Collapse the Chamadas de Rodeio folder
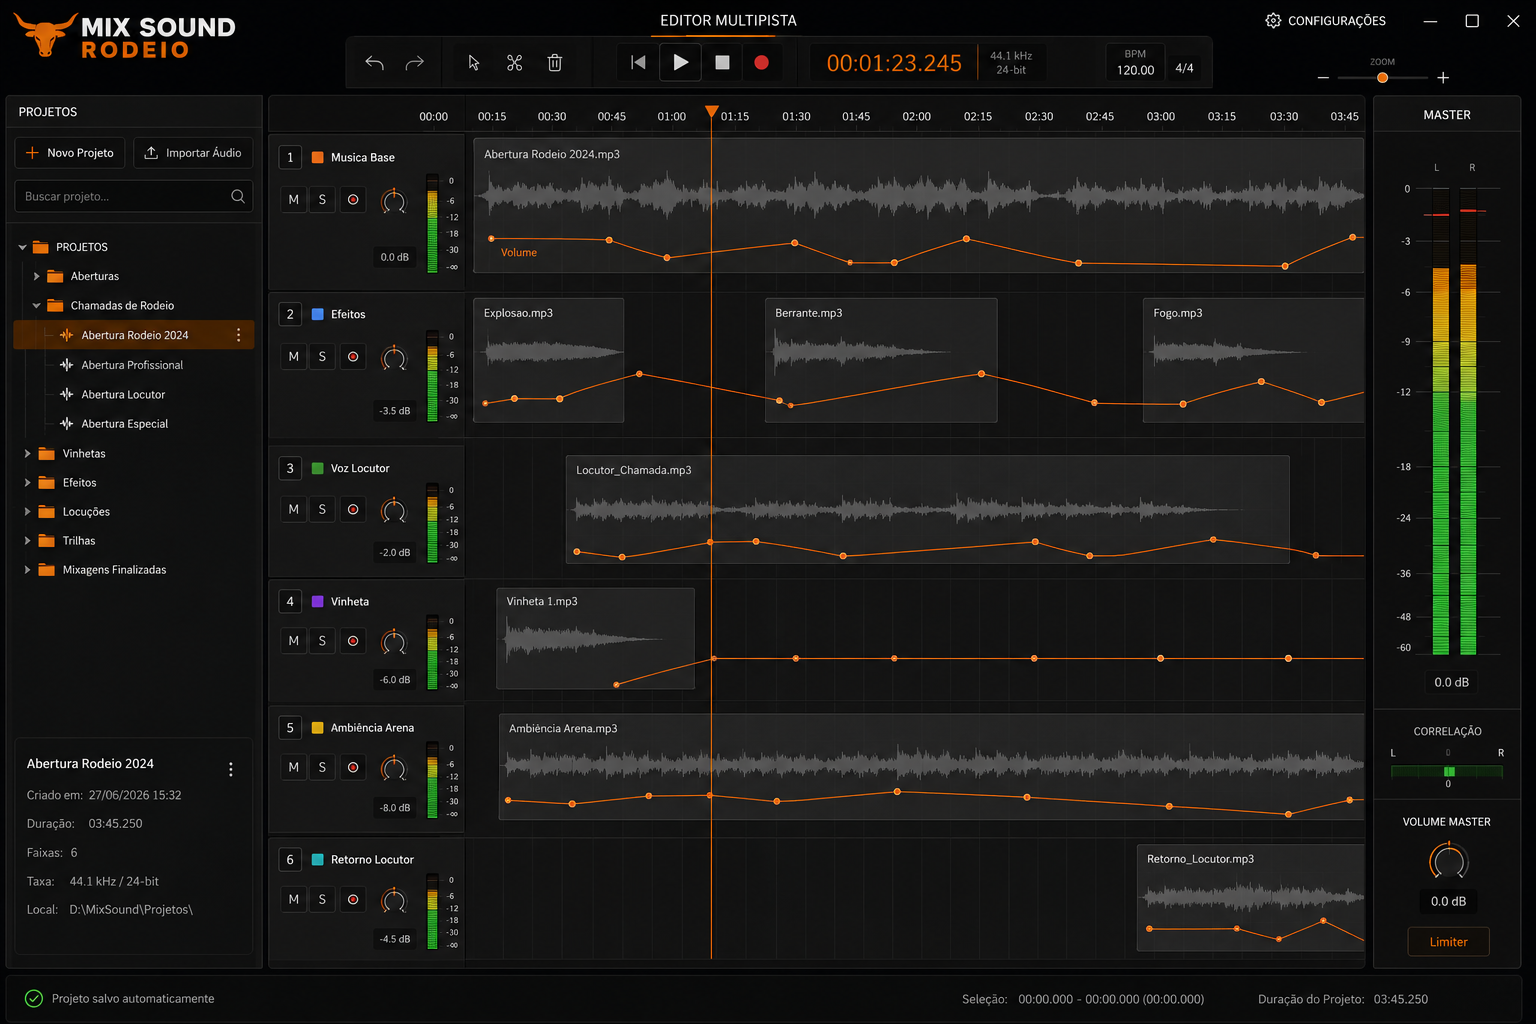Image resolution: width=1536 pixels, height=1024 pixels. coord(37,306)
